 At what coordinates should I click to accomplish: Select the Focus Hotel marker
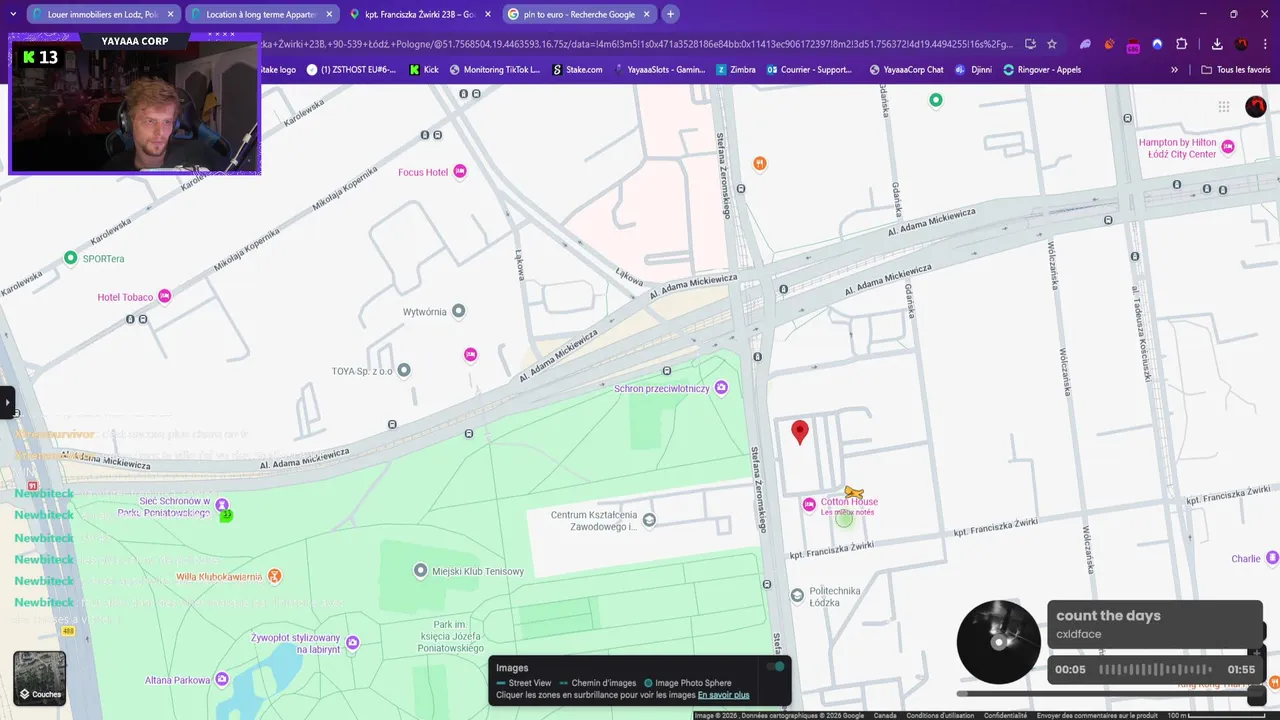click(460, 172)
